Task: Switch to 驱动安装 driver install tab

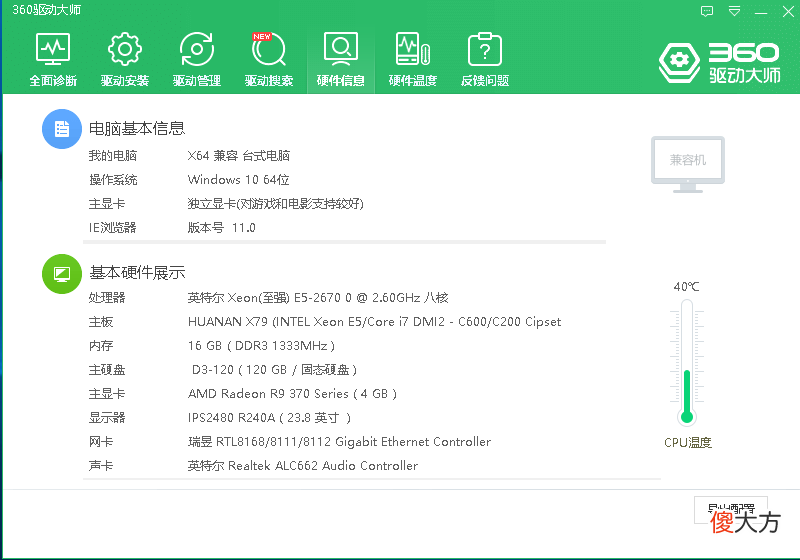Action: click(x=124, y=59)
